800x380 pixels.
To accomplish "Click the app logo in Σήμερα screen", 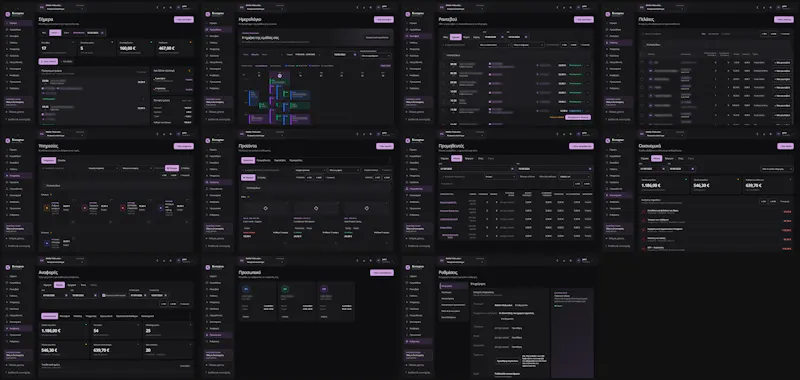I will (8, 15).
